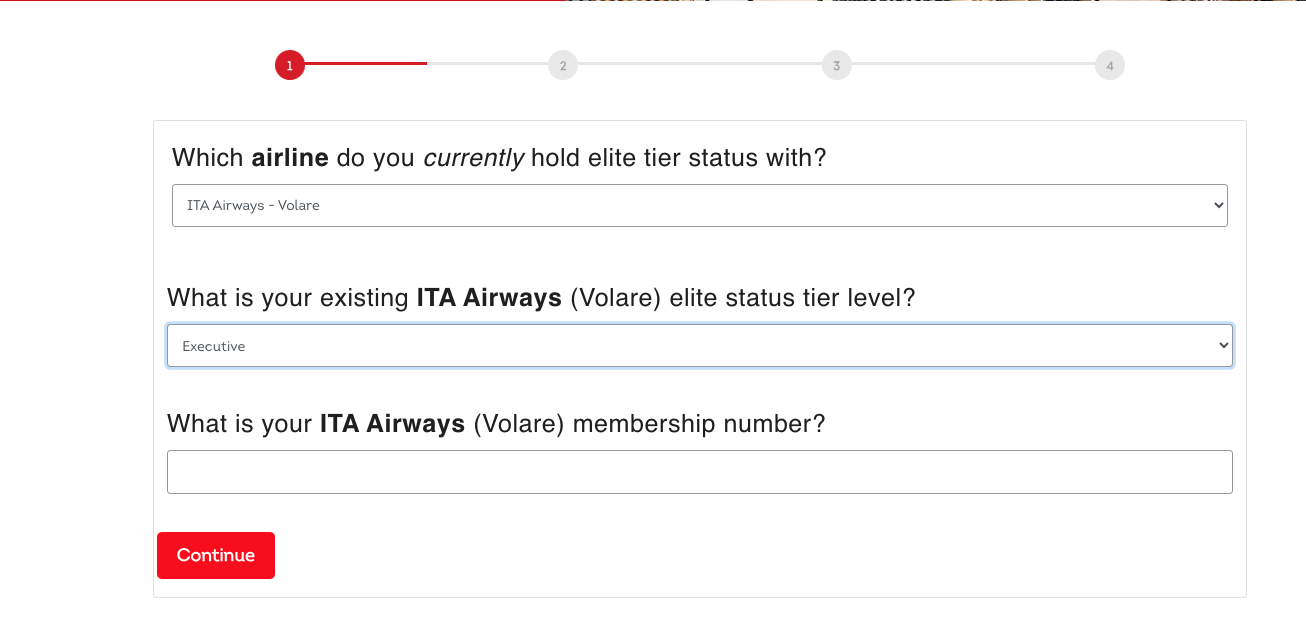The image size is (1306, 622).
Task: Click the progress line between steps 3 and 4
Action: [x=973, y=64]
